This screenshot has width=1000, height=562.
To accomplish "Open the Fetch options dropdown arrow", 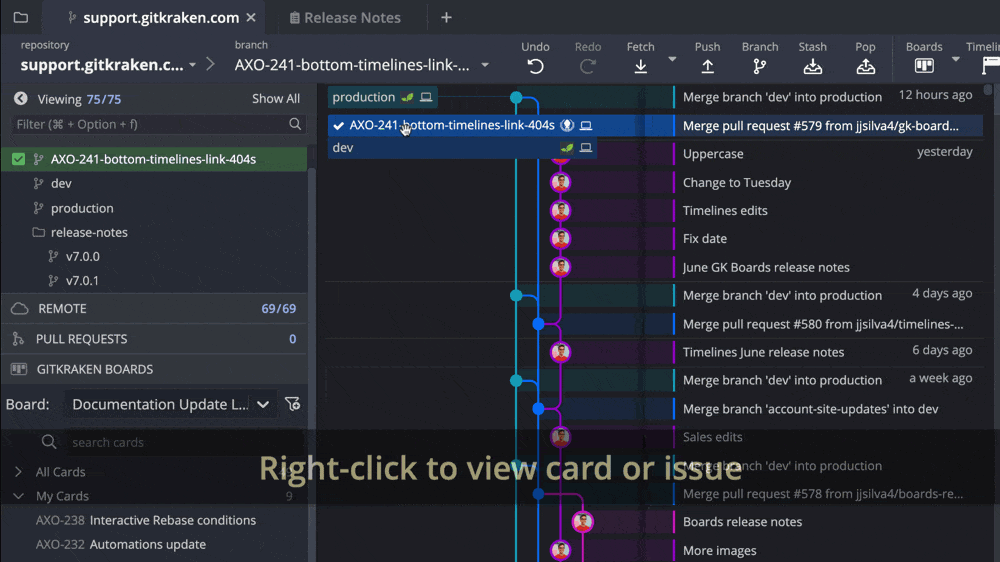I will pyautogui.click(x=672, y=59).
